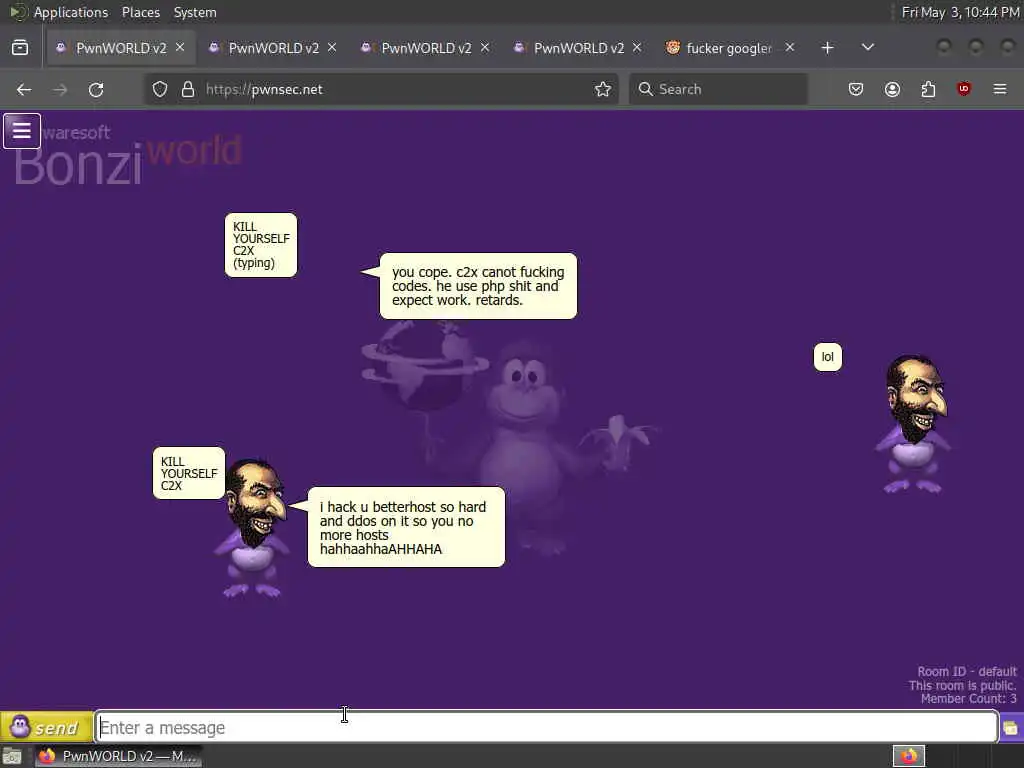Open the BonziWorld hamburger menu
Viewport: 1024px width, 768px height.
[22, 131]
